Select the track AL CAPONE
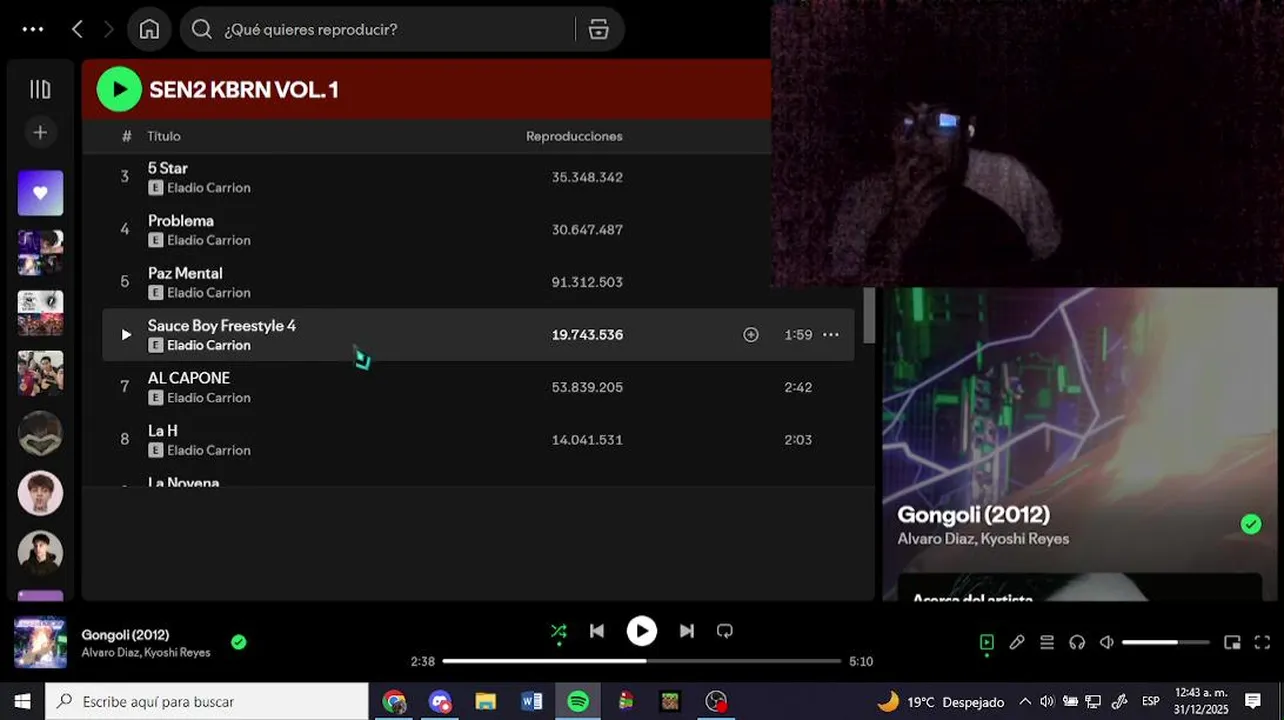 pyautogui.click(x=478, y=387)
